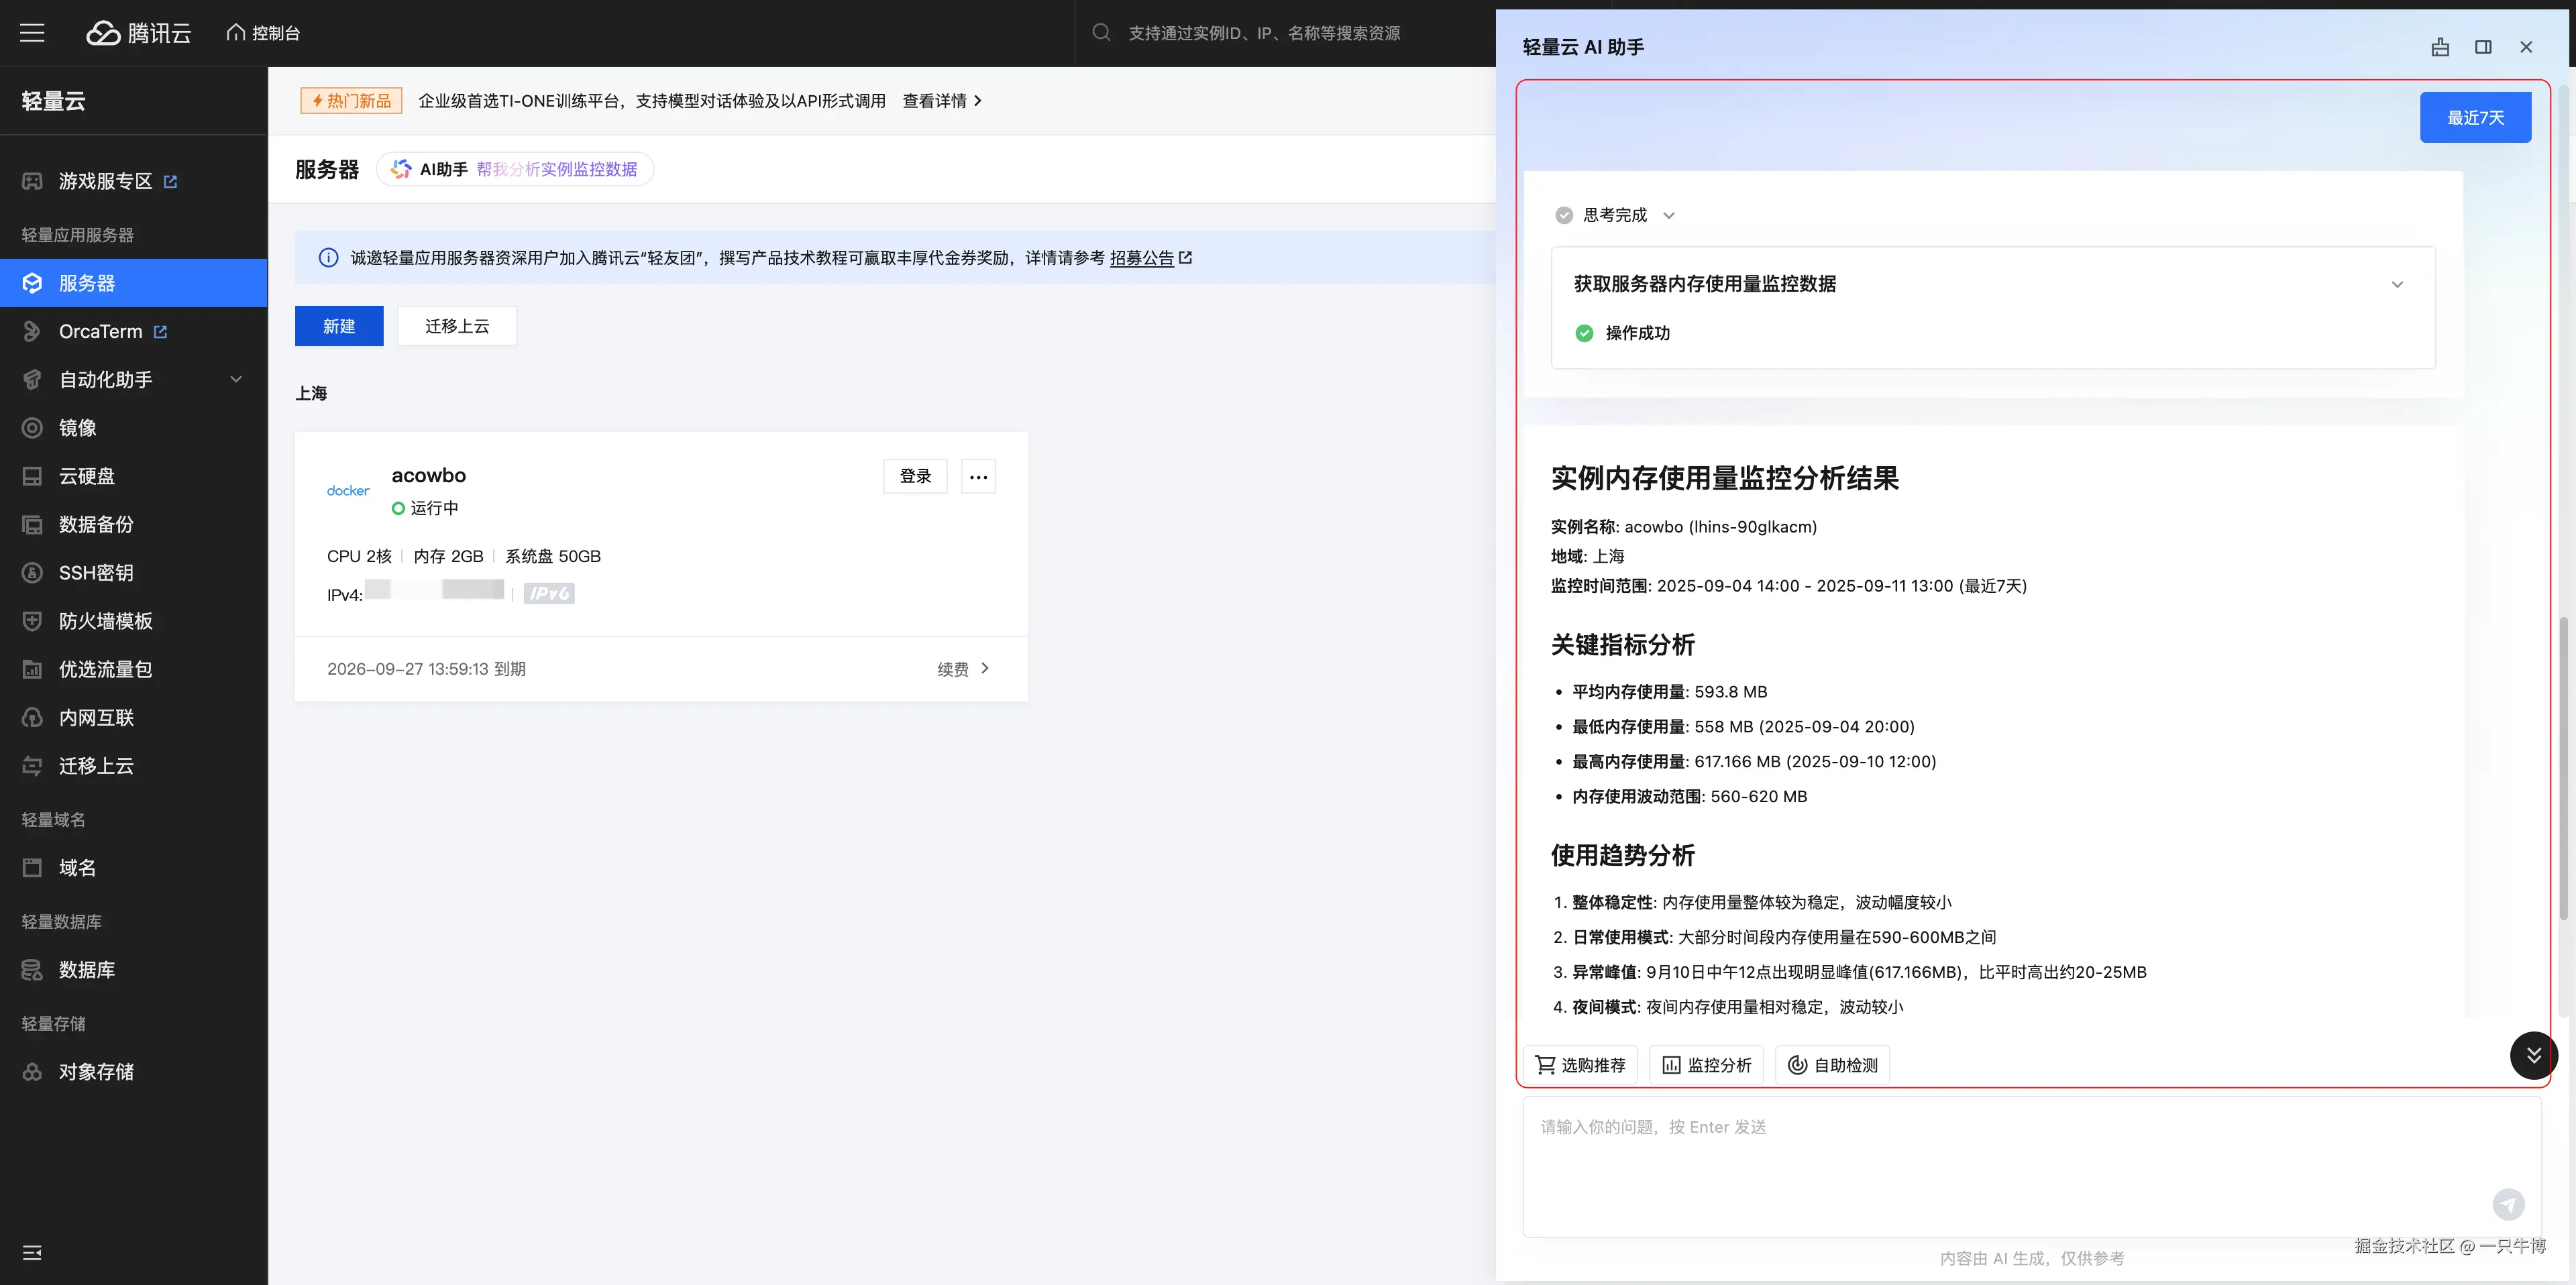Click the 新建 button to create a server
The height and width of the screenshot is (1285, 2576).
click(338, 325)
